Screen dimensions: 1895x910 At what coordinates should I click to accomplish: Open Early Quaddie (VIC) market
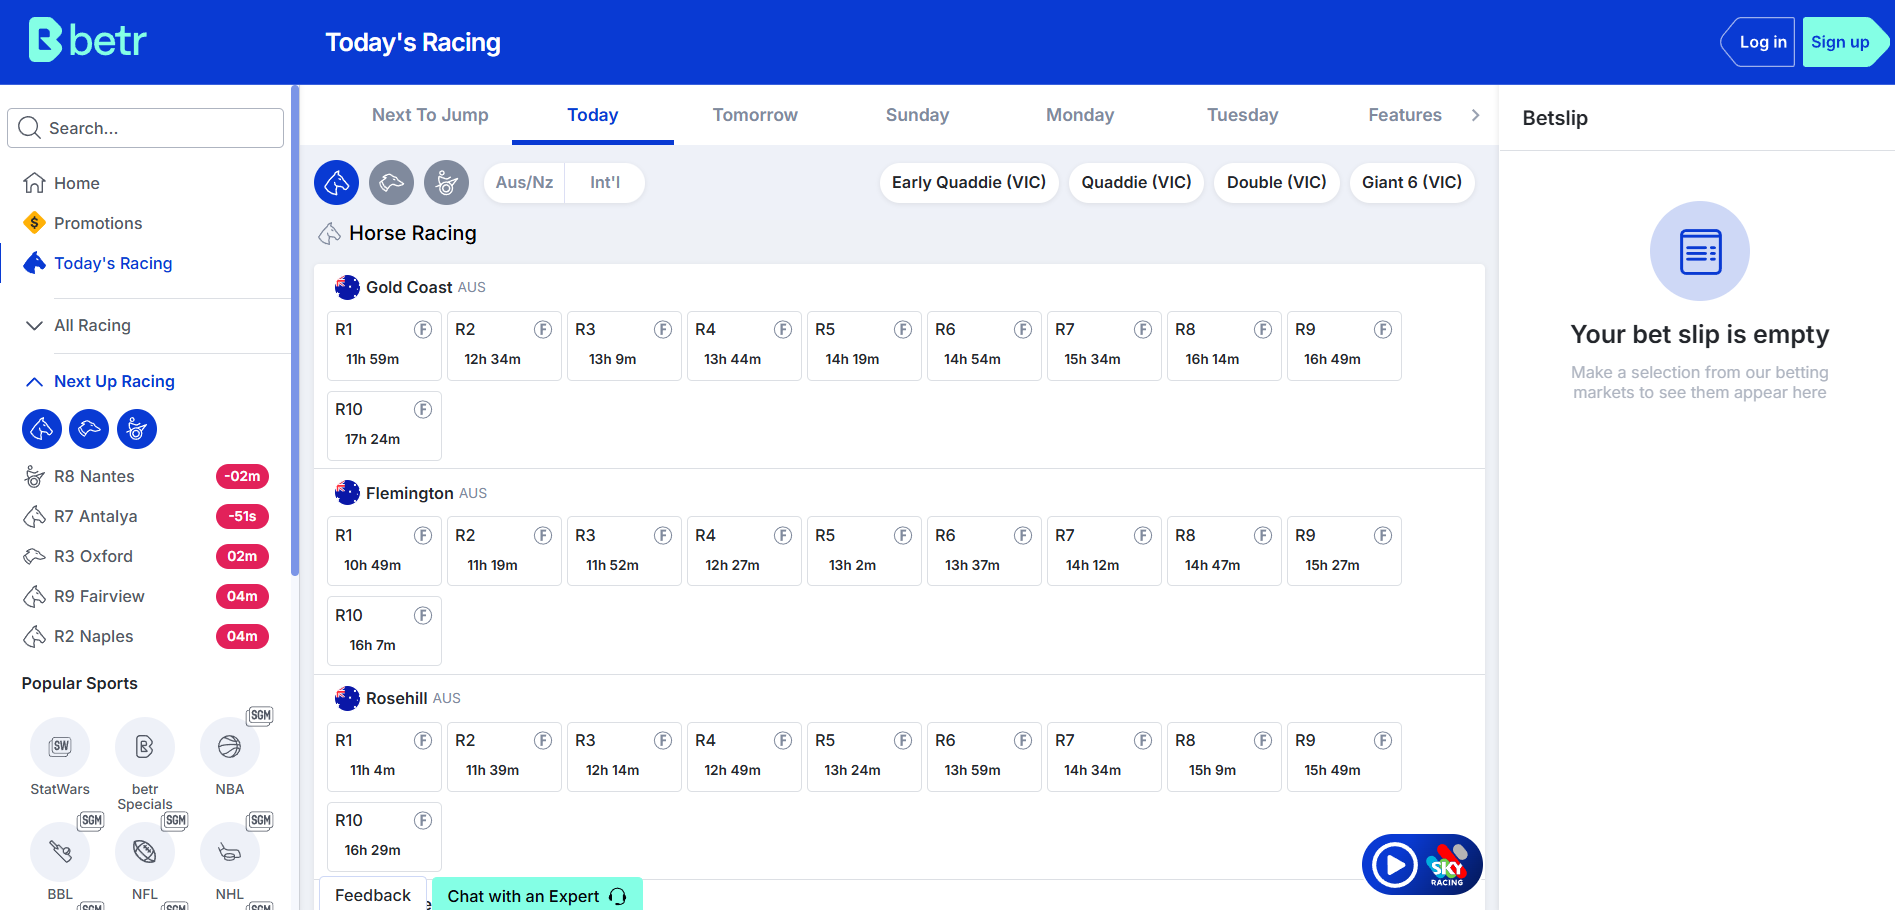click(969, 183)
